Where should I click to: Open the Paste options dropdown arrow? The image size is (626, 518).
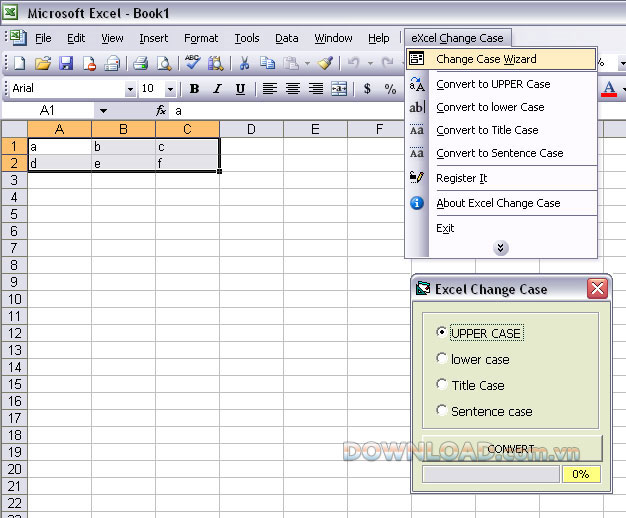(307, 63)
